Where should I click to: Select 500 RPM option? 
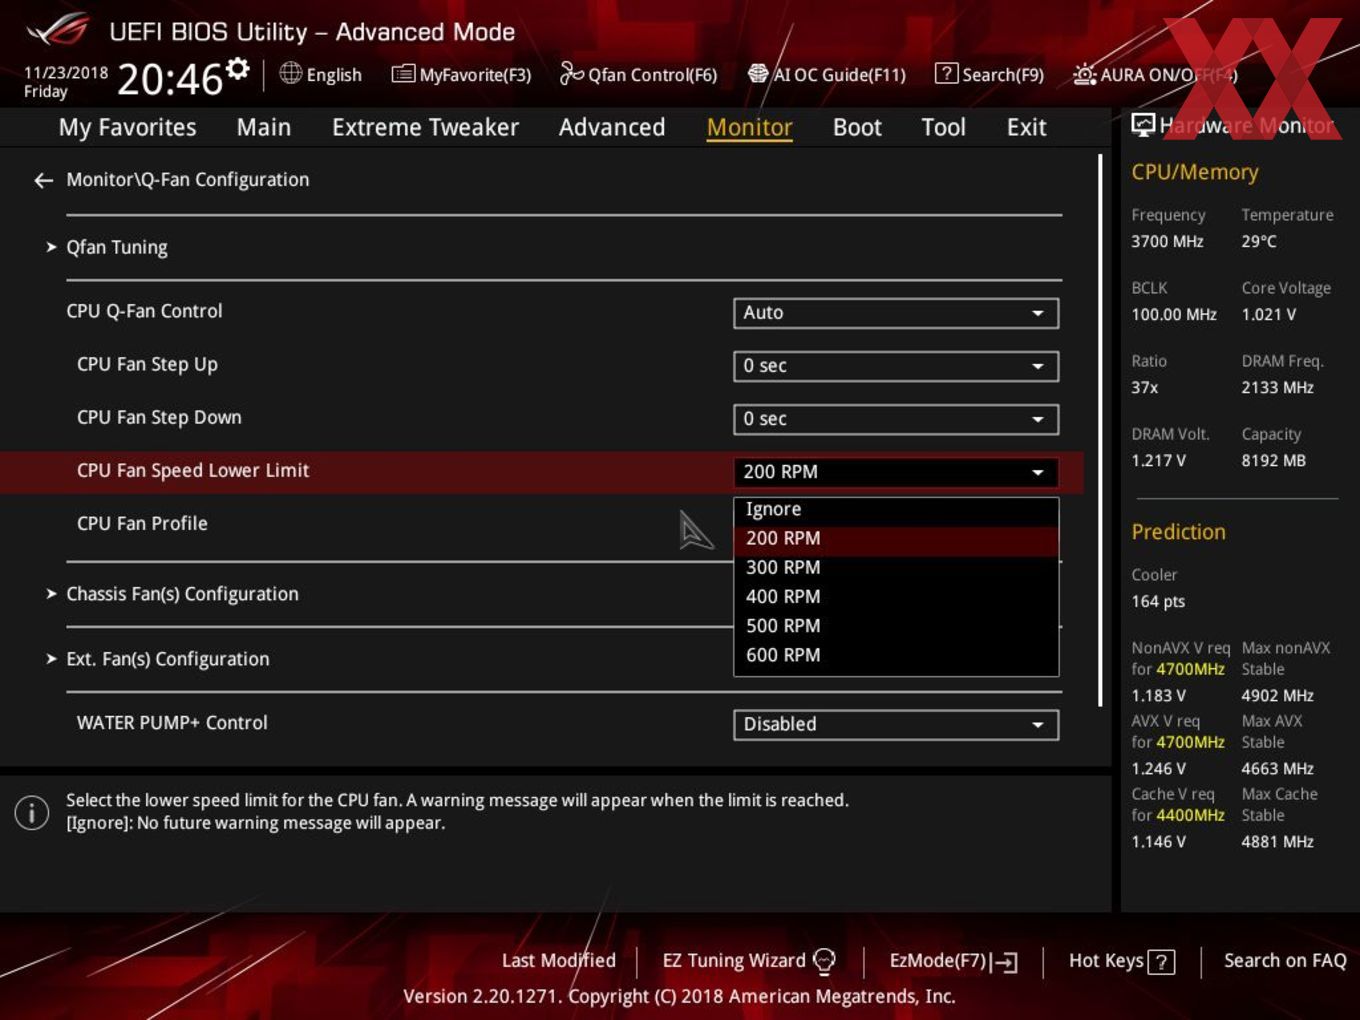pyautogui.click(x=896, y=626)
